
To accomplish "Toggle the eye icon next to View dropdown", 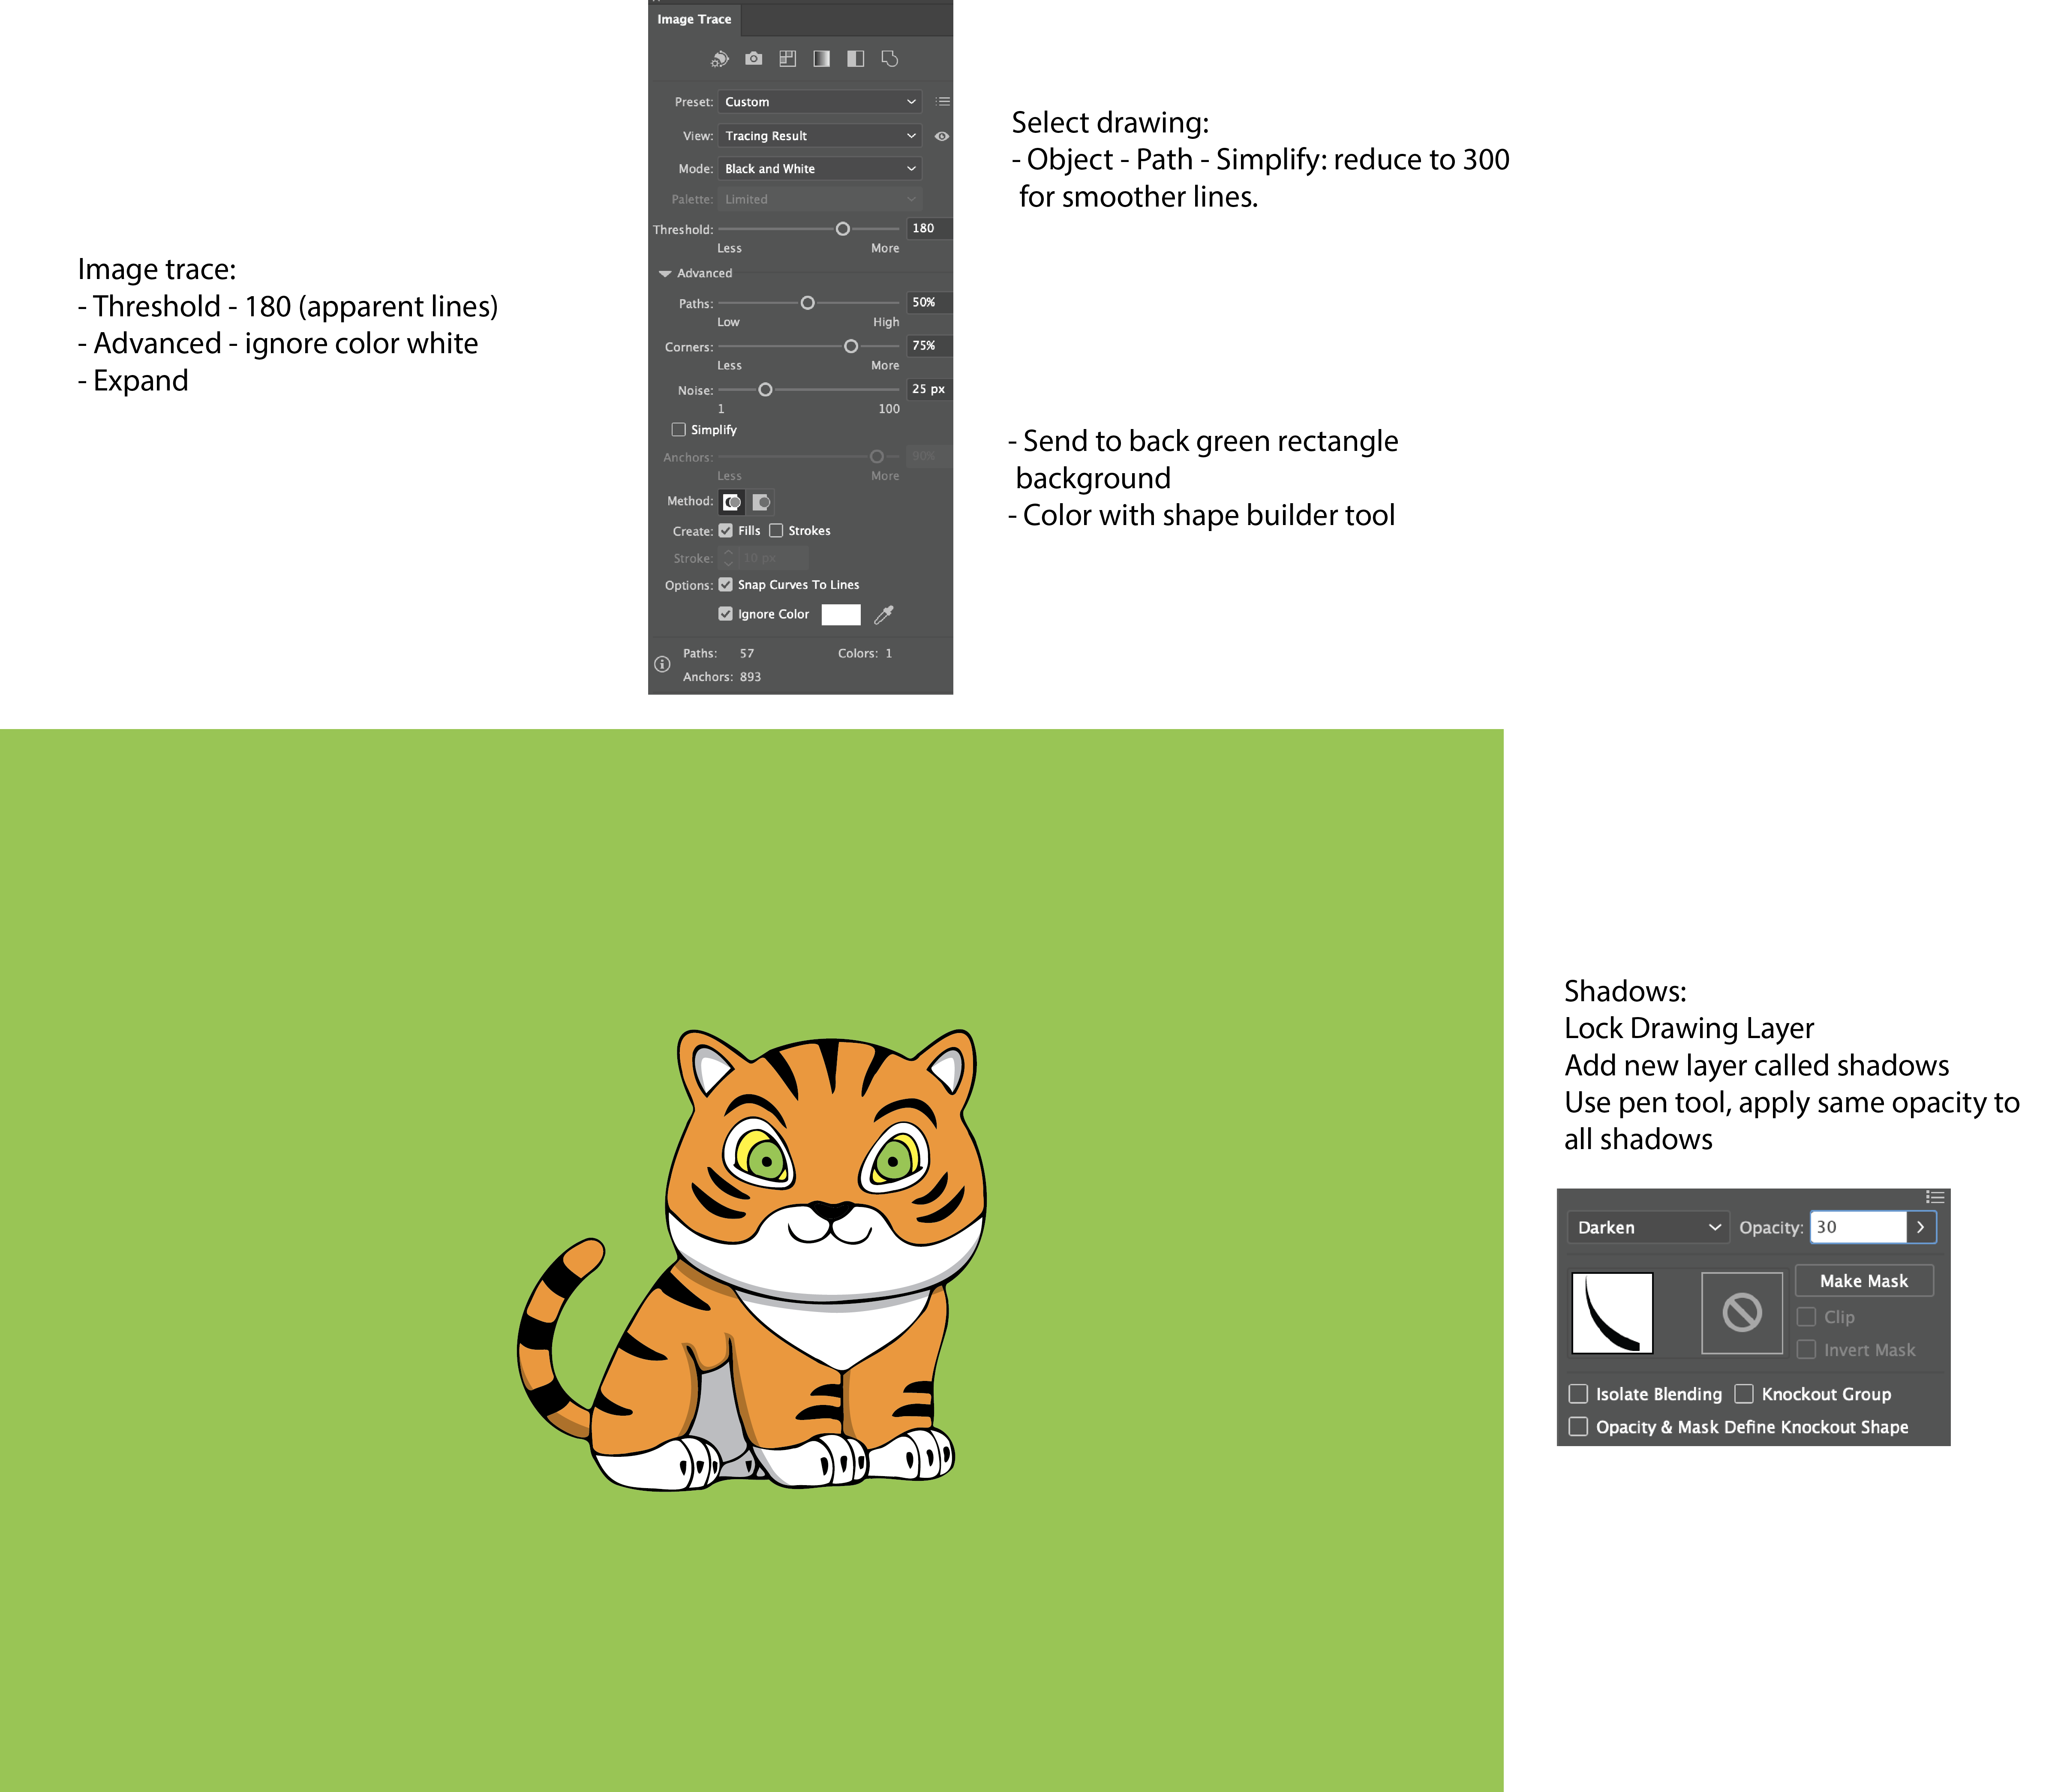I will coord(942,136).
